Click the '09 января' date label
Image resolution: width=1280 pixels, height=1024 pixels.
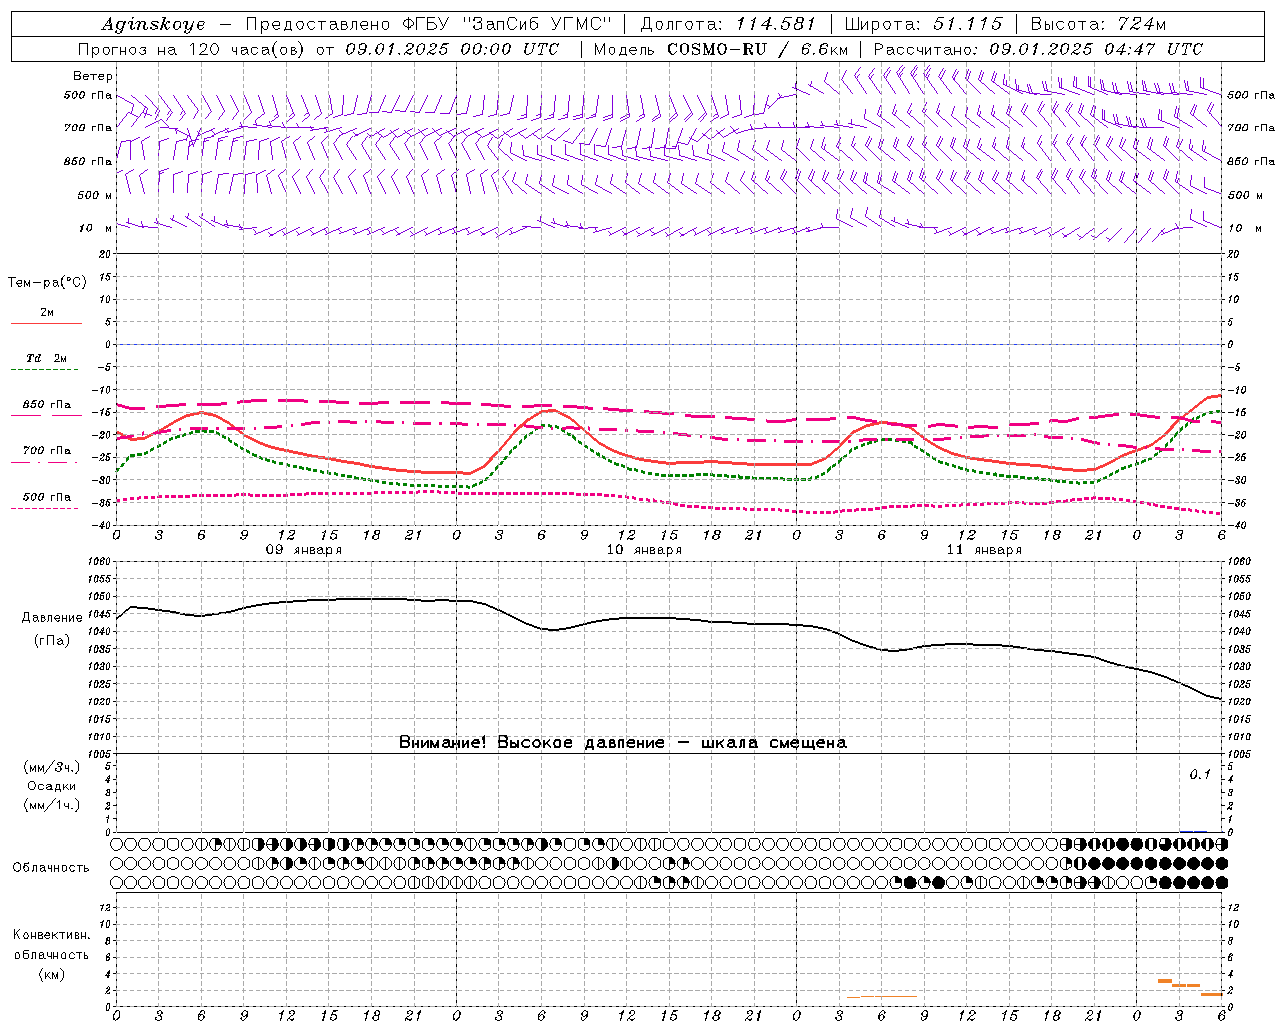(303, 550)
